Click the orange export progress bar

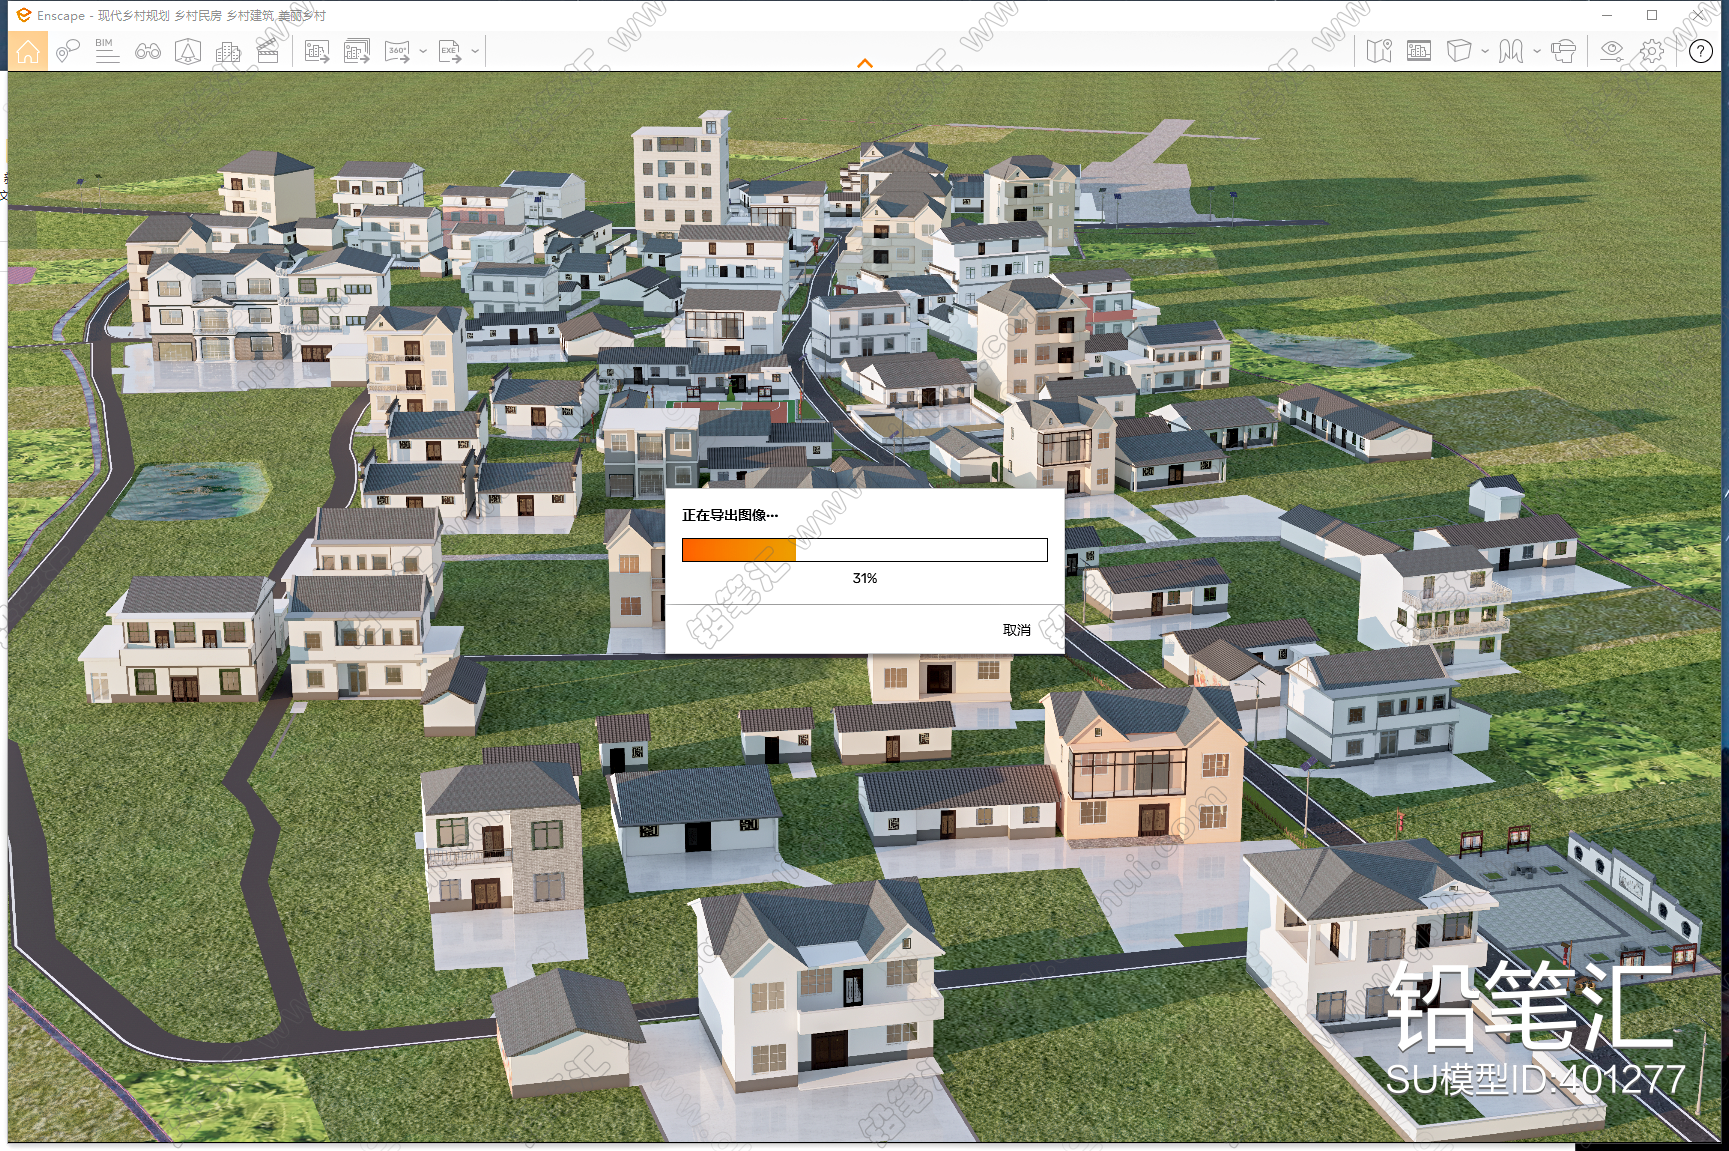click(865, 550)
